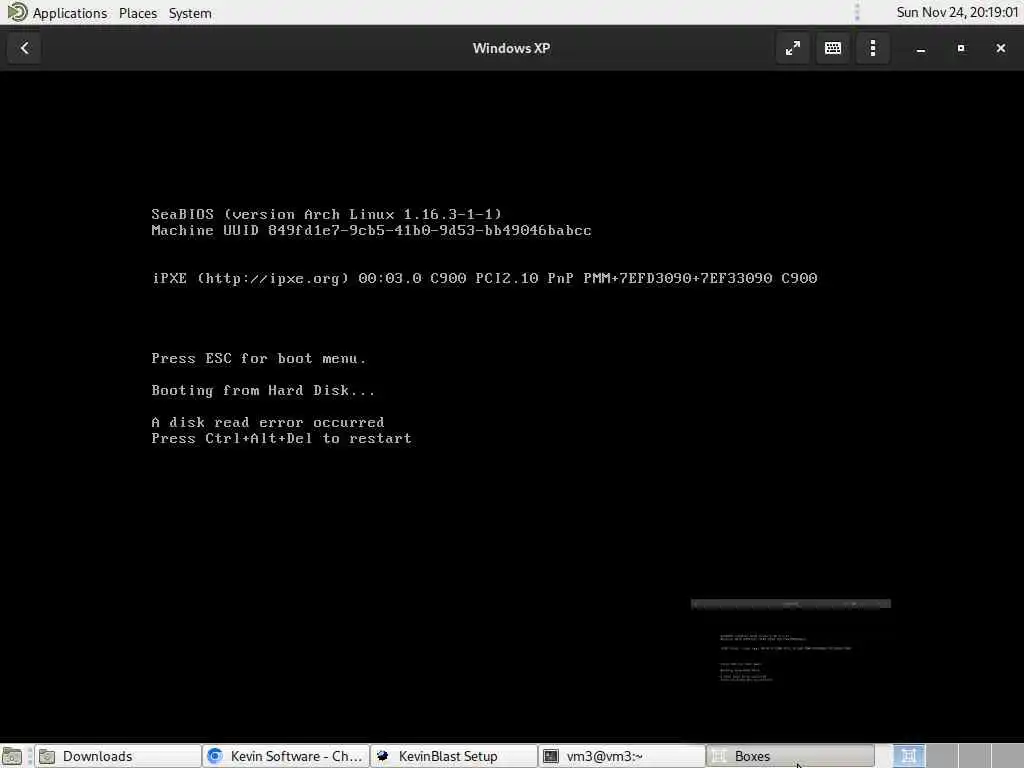
Task: Select the first workspace in the switcher
Action: (x=909, y=756)
